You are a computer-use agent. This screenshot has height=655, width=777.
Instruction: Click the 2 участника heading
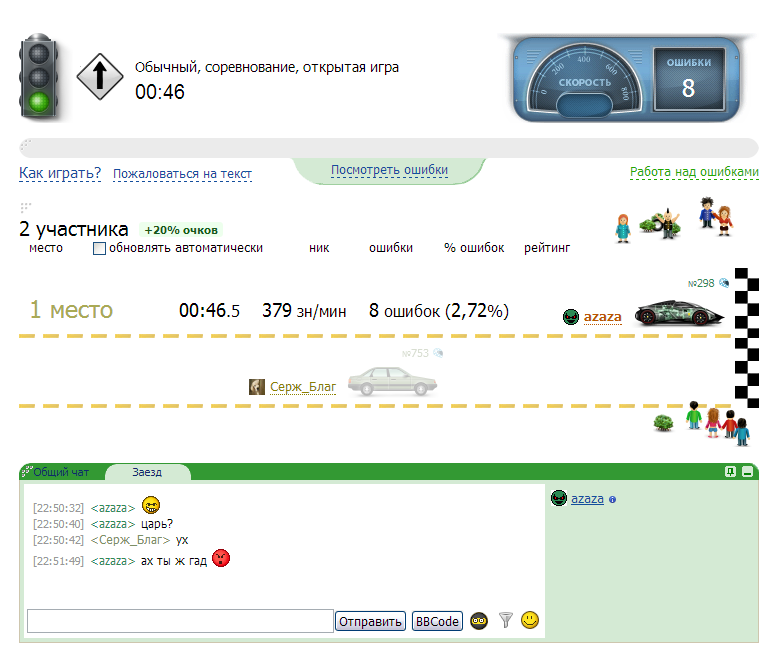[x=73, y=229]
